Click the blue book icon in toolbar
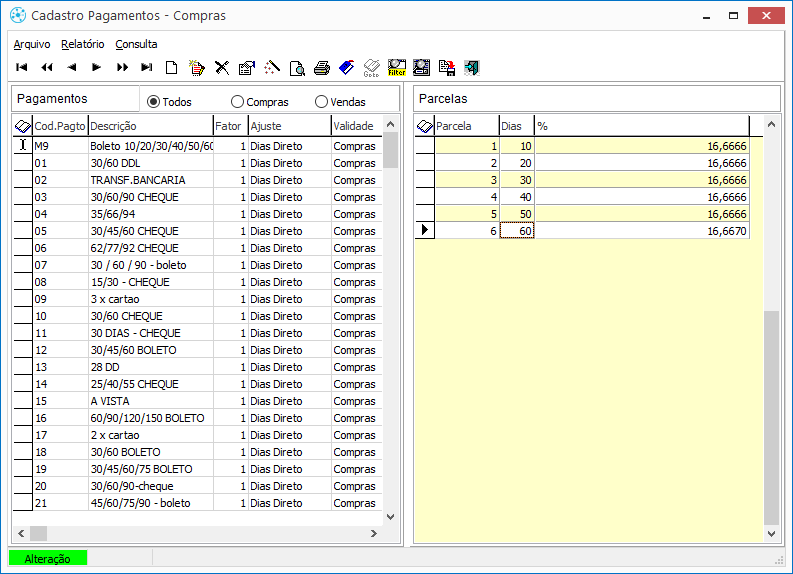The height and width of the screenshot is (574, 793). 346,68
